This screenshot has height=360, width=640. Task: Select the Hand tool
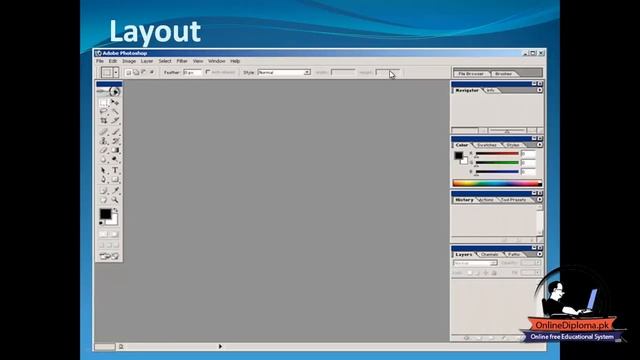(x=104, y=200)
